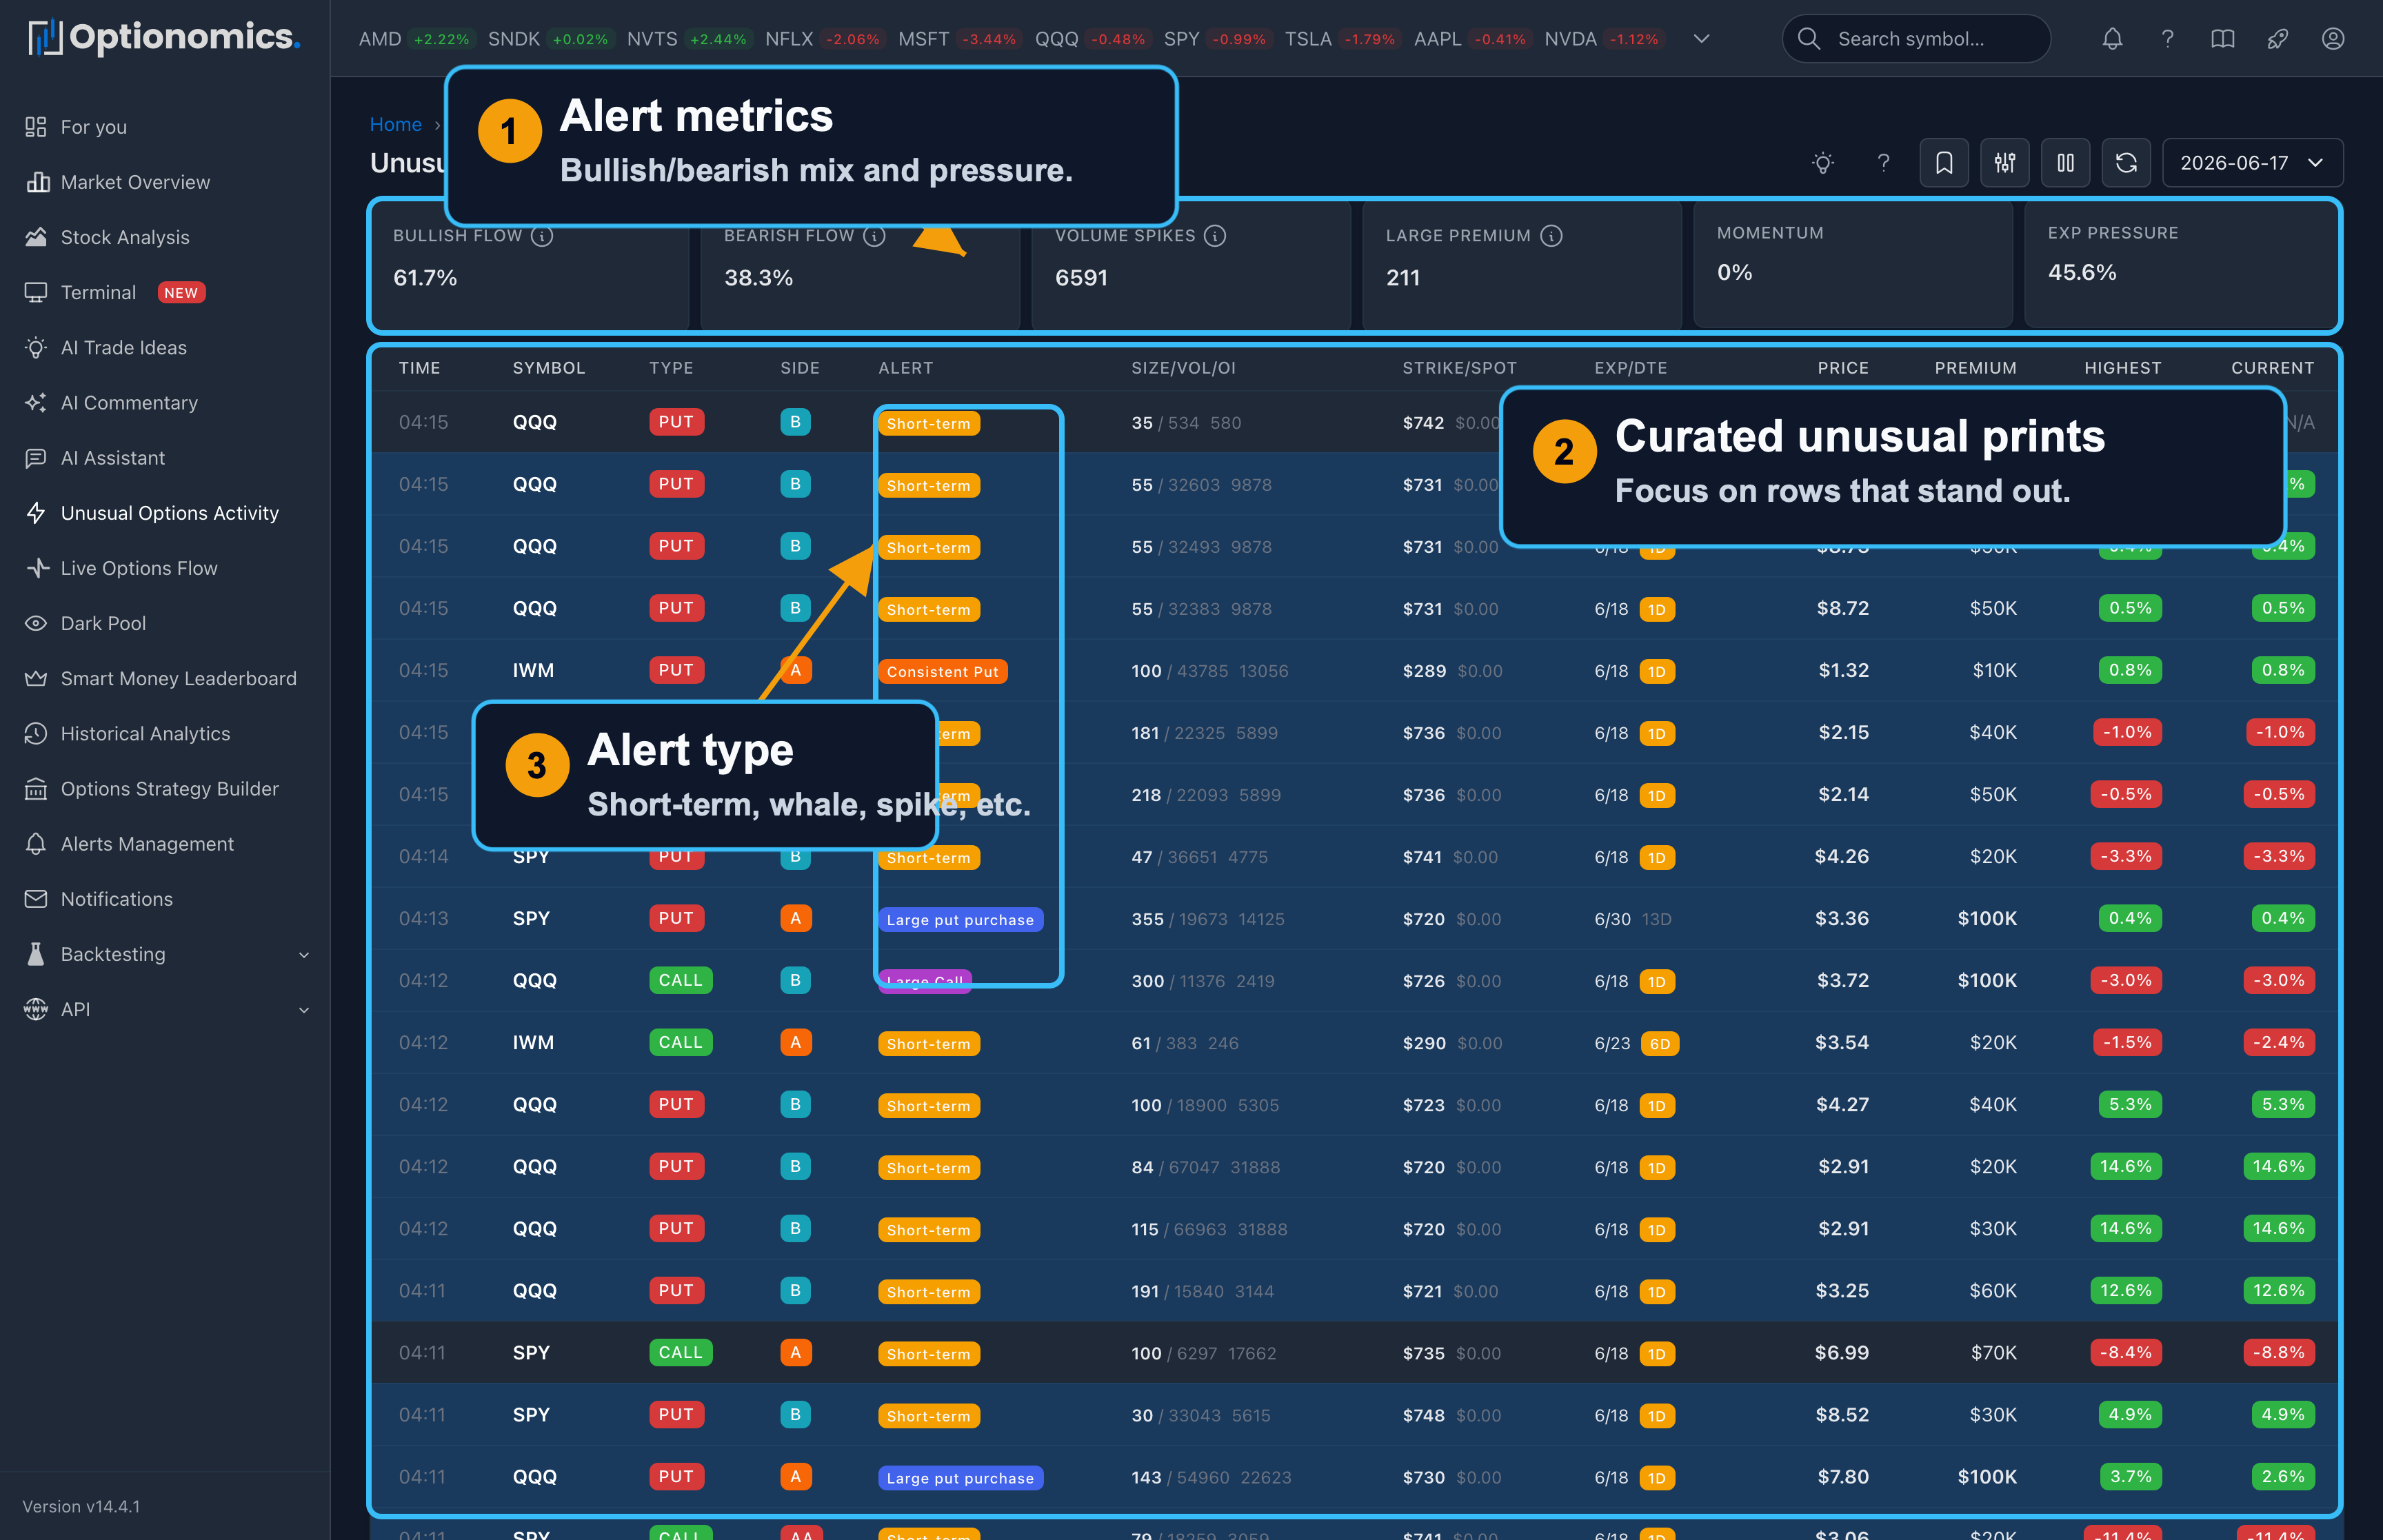Click the Volume Spikes info icon

click(1215, 236)
